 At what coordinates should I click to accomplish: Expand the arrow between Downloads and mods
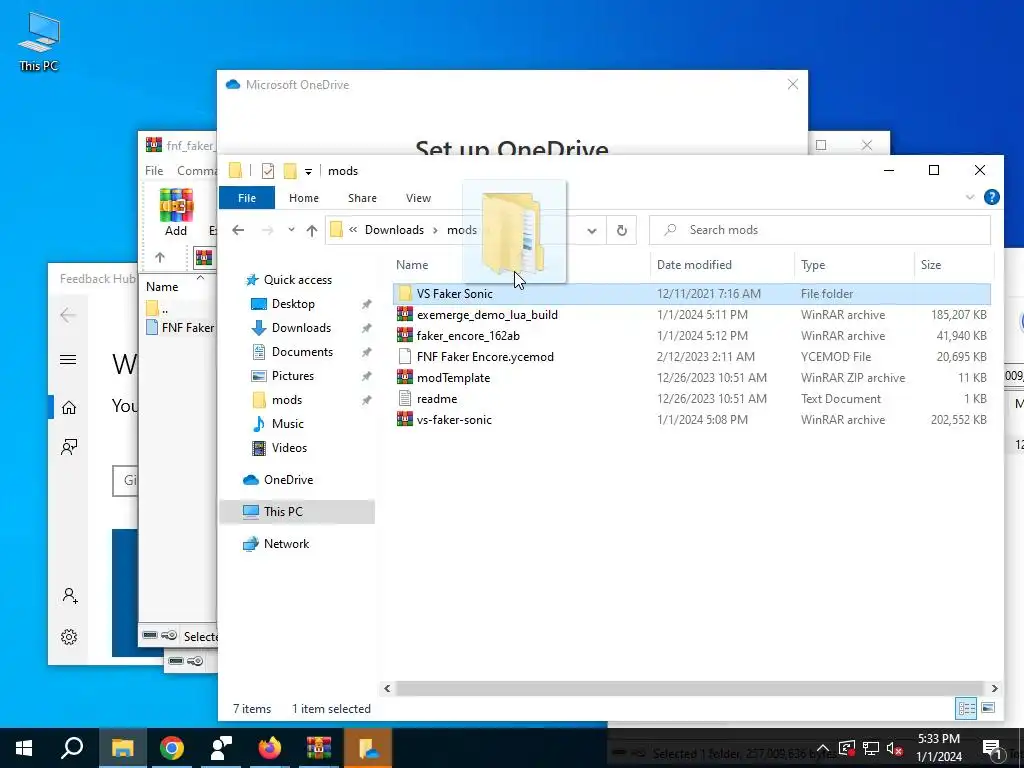(x=436, y=230)
